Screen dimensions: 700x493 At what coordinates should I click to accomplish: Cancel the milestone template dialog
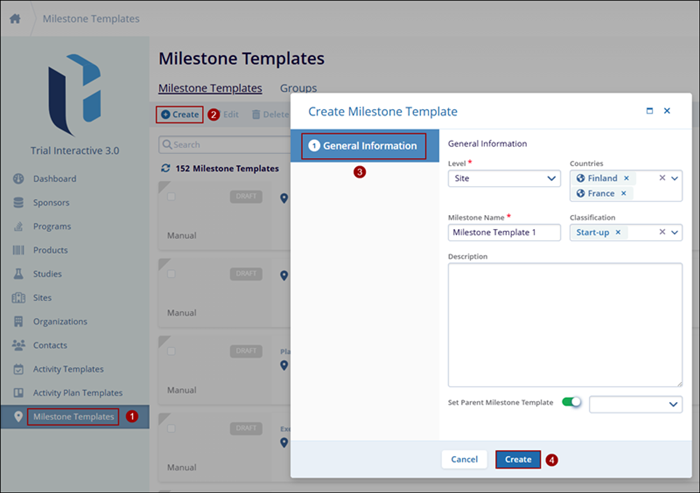(x=464, y=459)
